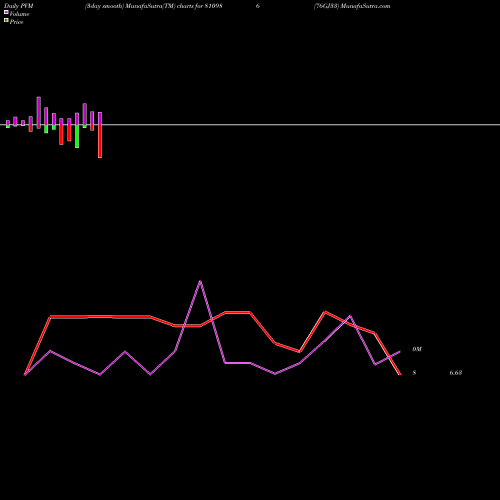The height and width of the screenshot is (500, 500).
Task: Click the 'Price' legend label
Action: 16,22
